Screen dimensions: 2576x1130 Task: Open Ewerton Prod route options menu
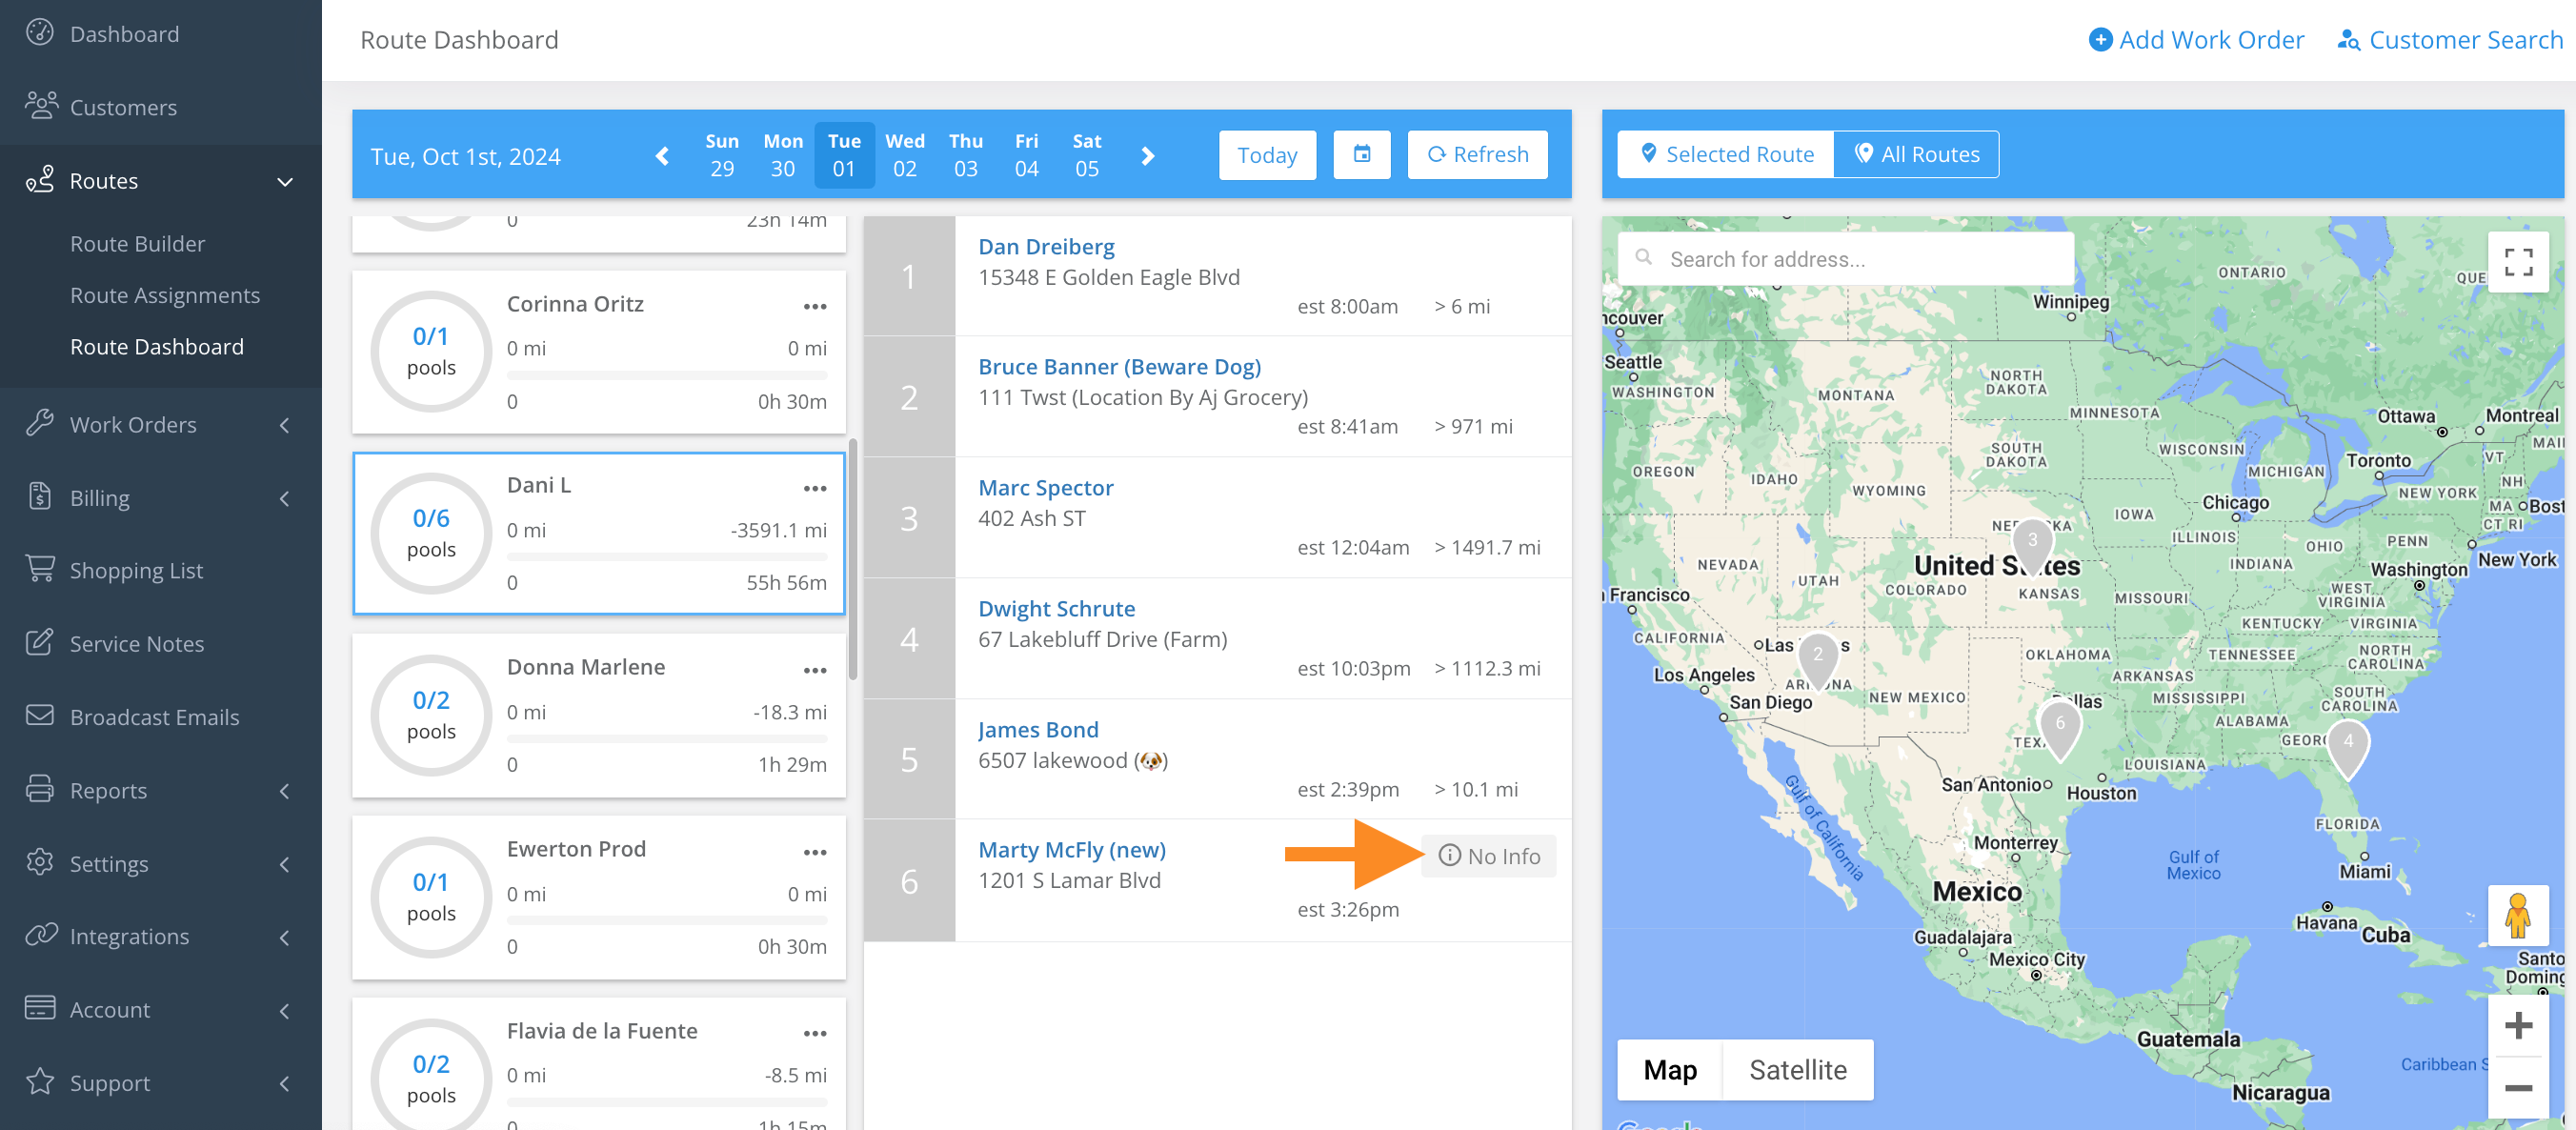coord(815,852)
